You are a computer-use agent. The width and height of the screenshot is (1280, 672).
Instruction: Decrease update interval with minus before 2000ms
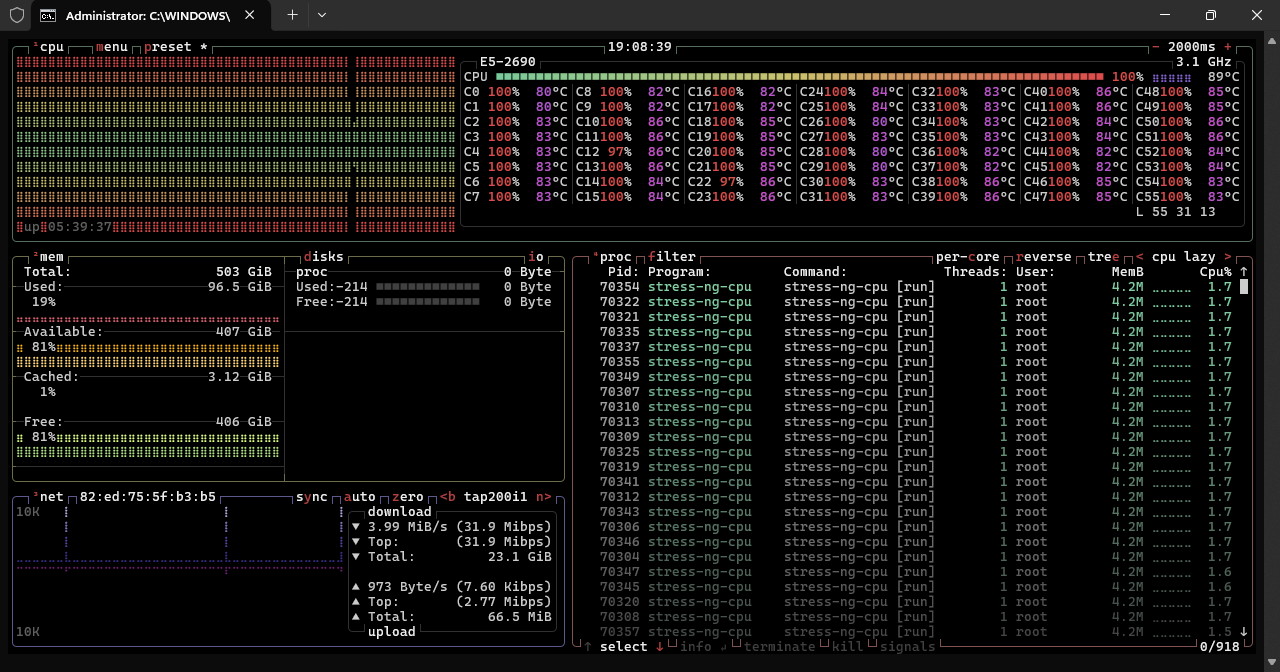tap(1156, 47)
